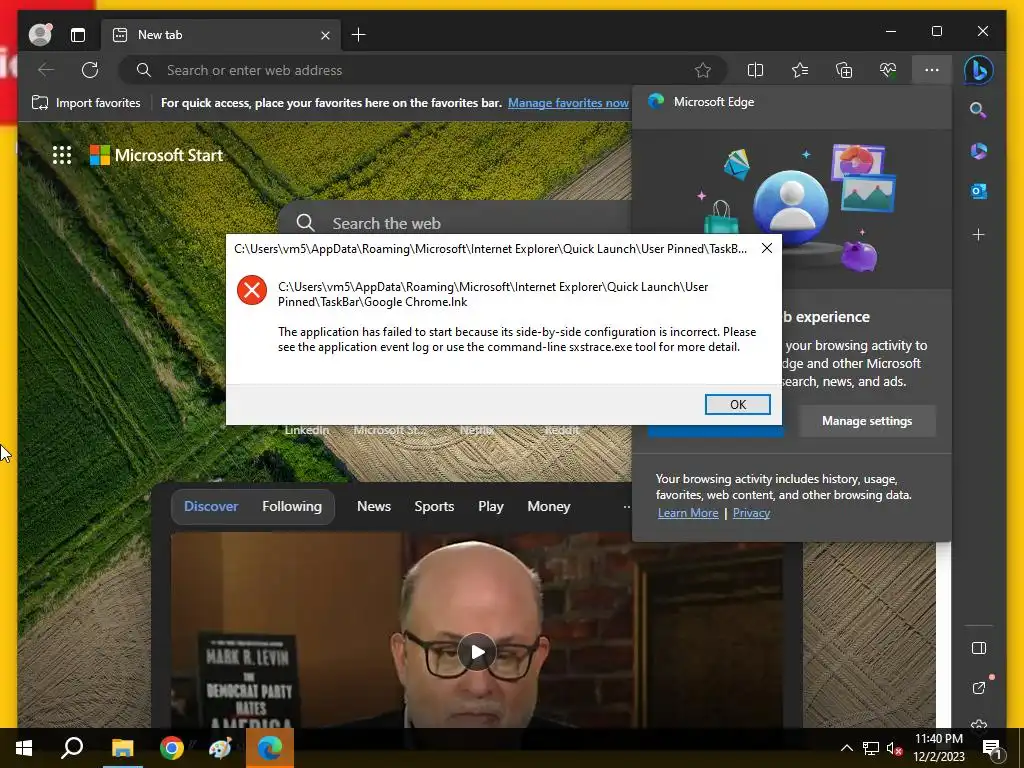
Task: Click the Microsoft Start logo
Action: [x=156, y=155]
